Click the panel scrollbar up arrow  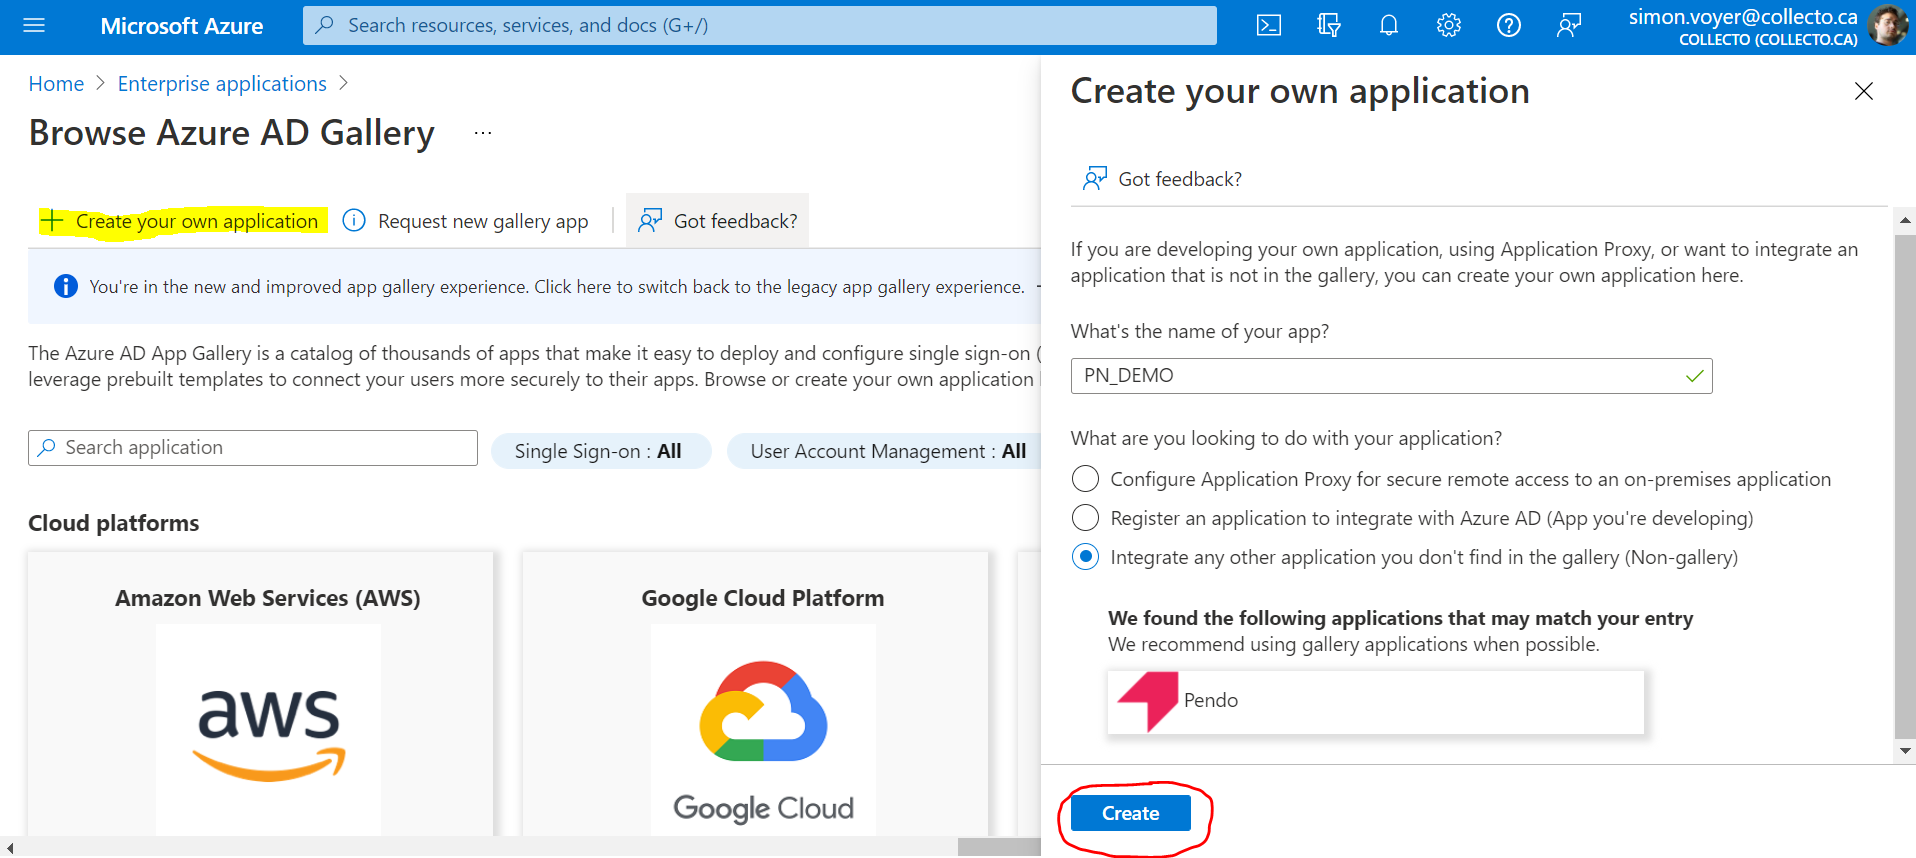[1905, 220]
